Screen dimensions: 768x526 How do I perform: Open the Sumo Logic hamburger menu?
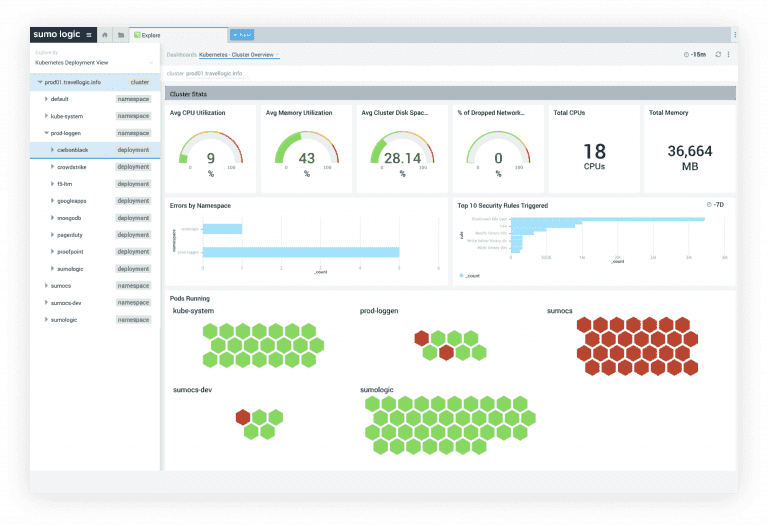pos(89,34)
